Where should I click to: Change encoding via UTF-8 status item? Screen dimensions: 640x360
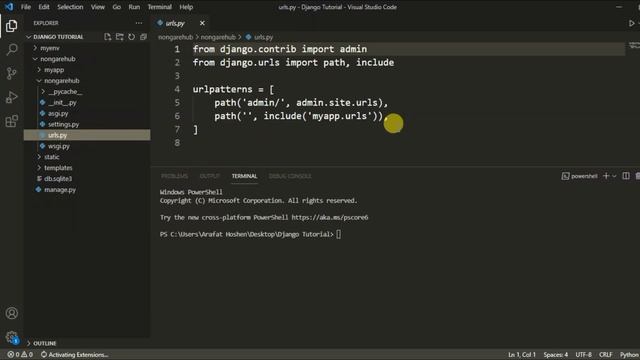(583, 355)
